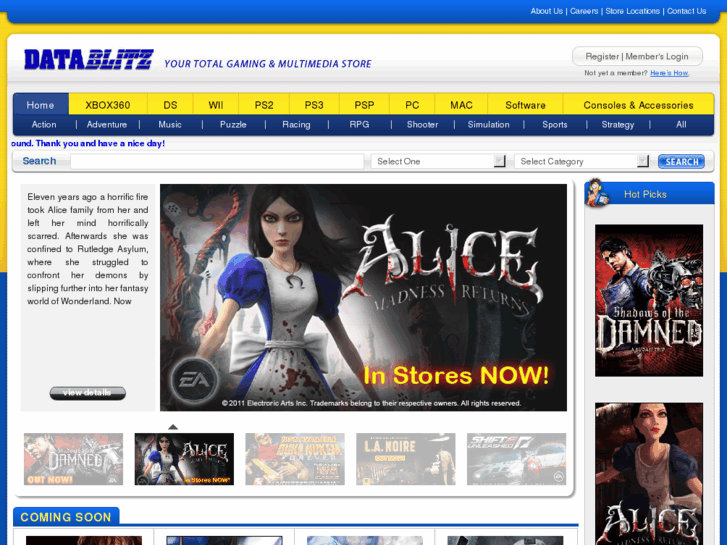This screenshot has height=545, width=727.
Task: Choose the Shooter genre
Action: click(422, 124)
